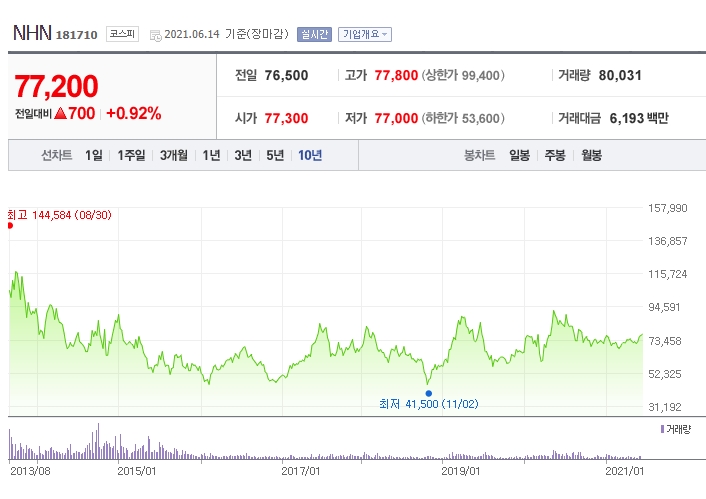The image size is (706, 499).
Task: Click the 최고 144,584 (08/30) label
Action: (x=59, y=215)
